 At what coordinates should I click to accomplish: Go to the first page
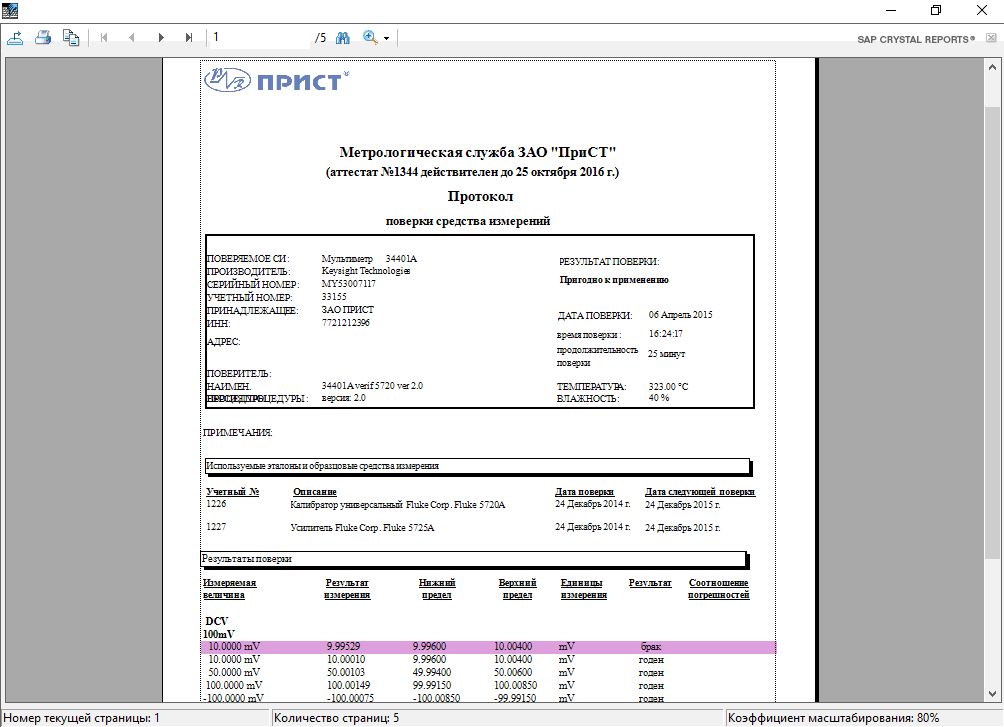103,38
